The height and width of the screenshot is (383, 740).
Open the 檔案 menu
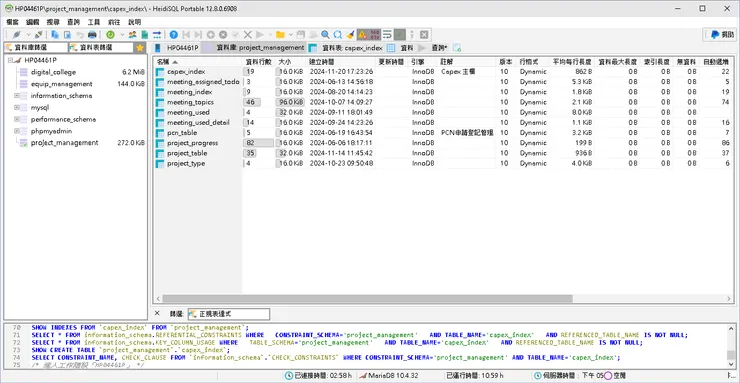[x=13, y=22]
